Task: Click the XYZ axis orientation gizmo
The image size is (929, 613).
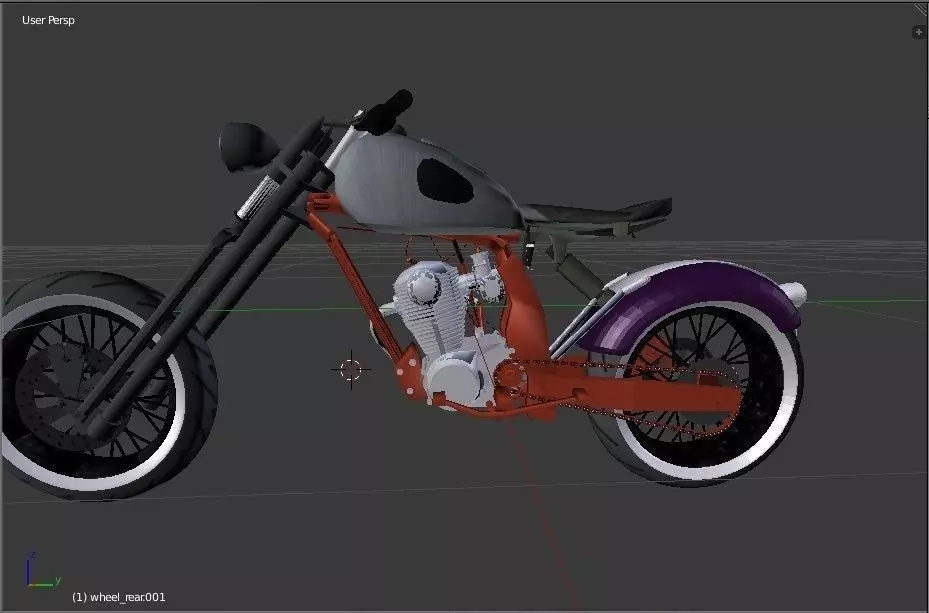Action: [42, 571]
